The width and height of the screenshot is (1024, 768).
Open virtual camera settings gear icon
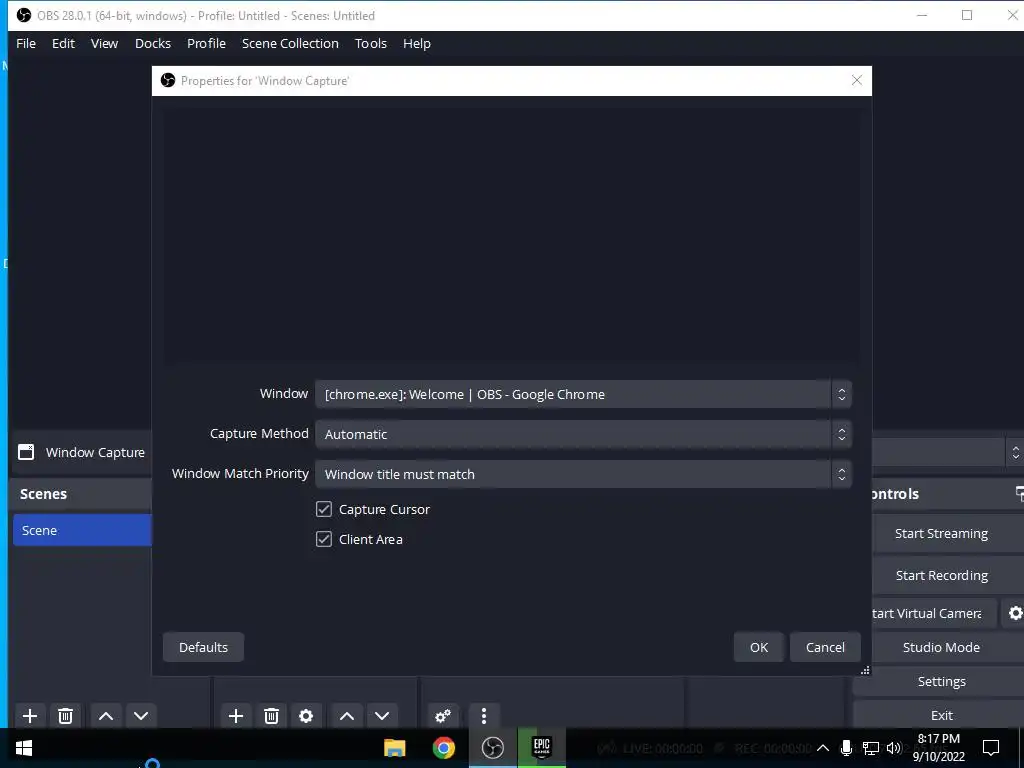coord(1014,613)
